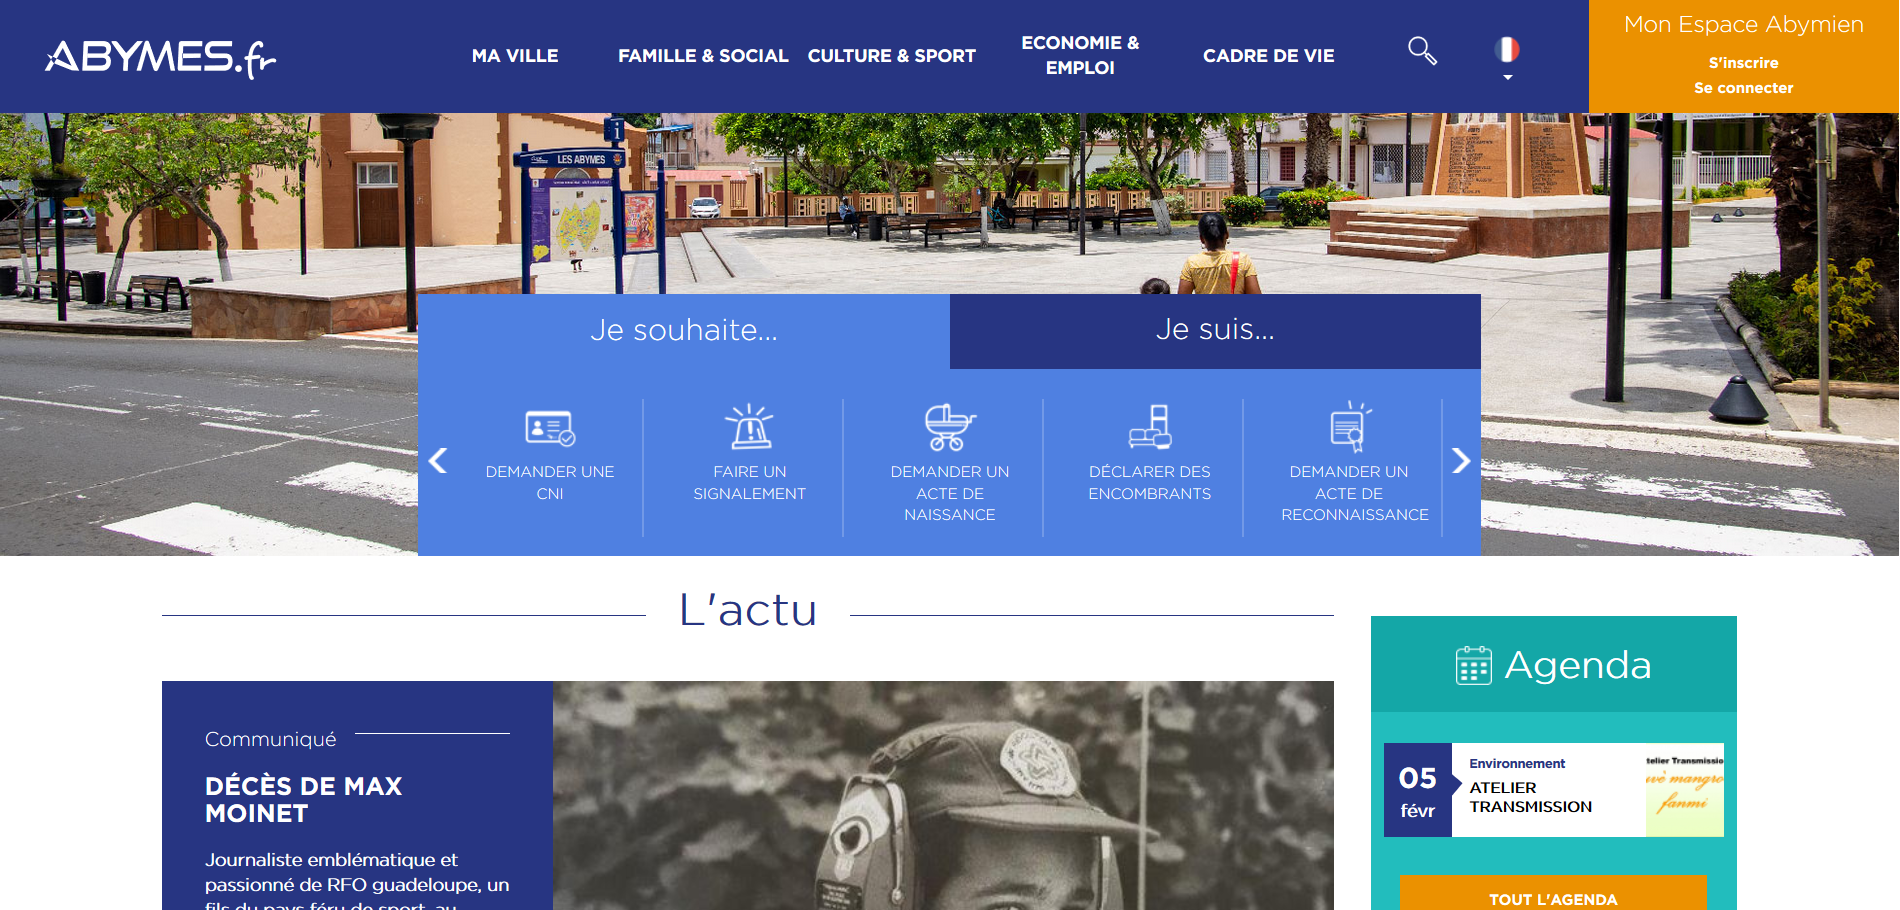This screenshot has width=1900, height=910.
Task: Switch to the "Je suis..." tab
Action: 1215,330
